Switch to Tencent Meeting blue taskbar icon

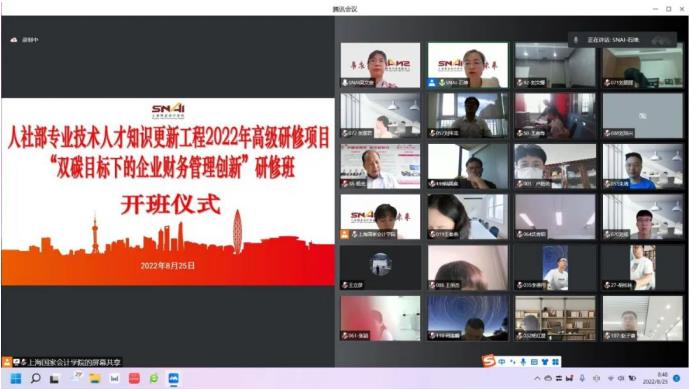(174, 379)
